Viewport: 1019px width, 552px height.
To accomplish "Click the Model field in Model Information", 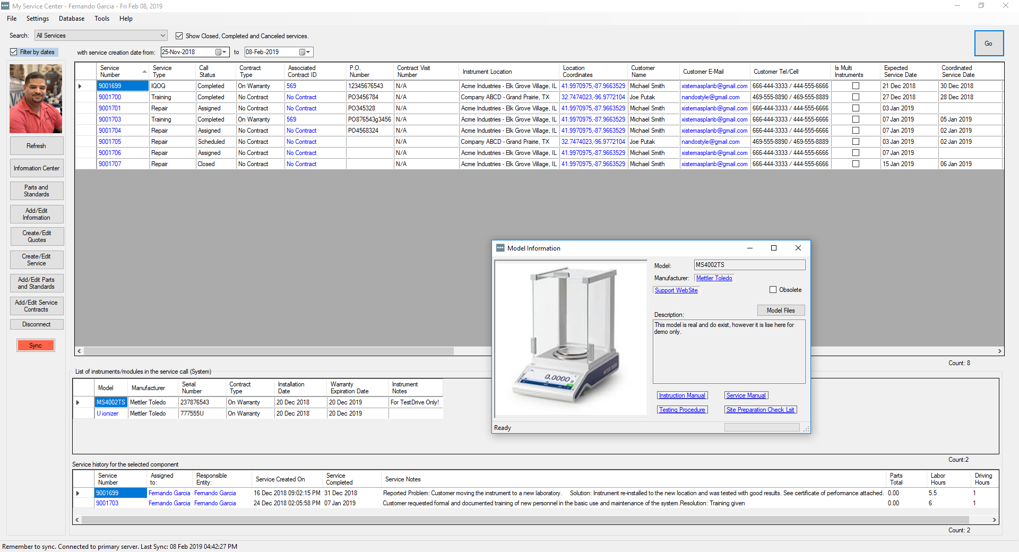I will point(749,265).
